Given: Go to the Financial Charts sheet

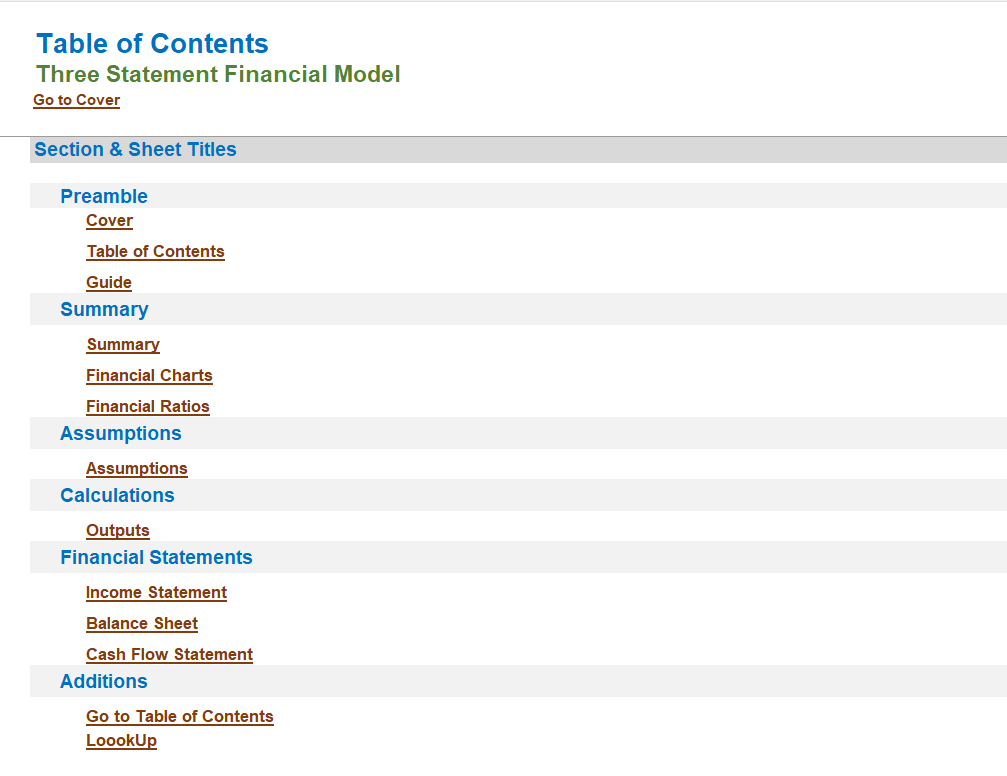Looking at the screenshot, I should coord(149,375).
